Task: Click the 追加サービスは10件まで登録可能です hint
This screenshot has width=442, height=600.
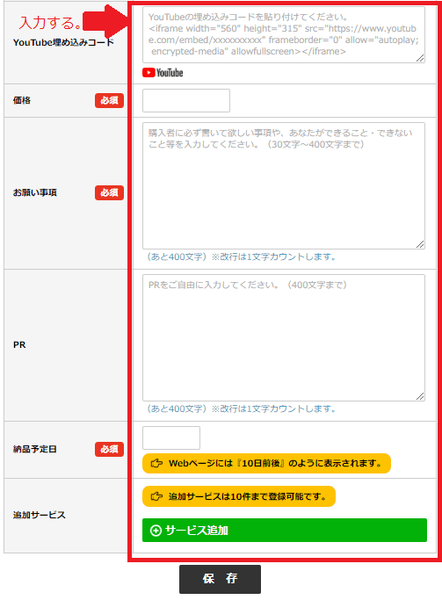Action: (x=239, y=497)
